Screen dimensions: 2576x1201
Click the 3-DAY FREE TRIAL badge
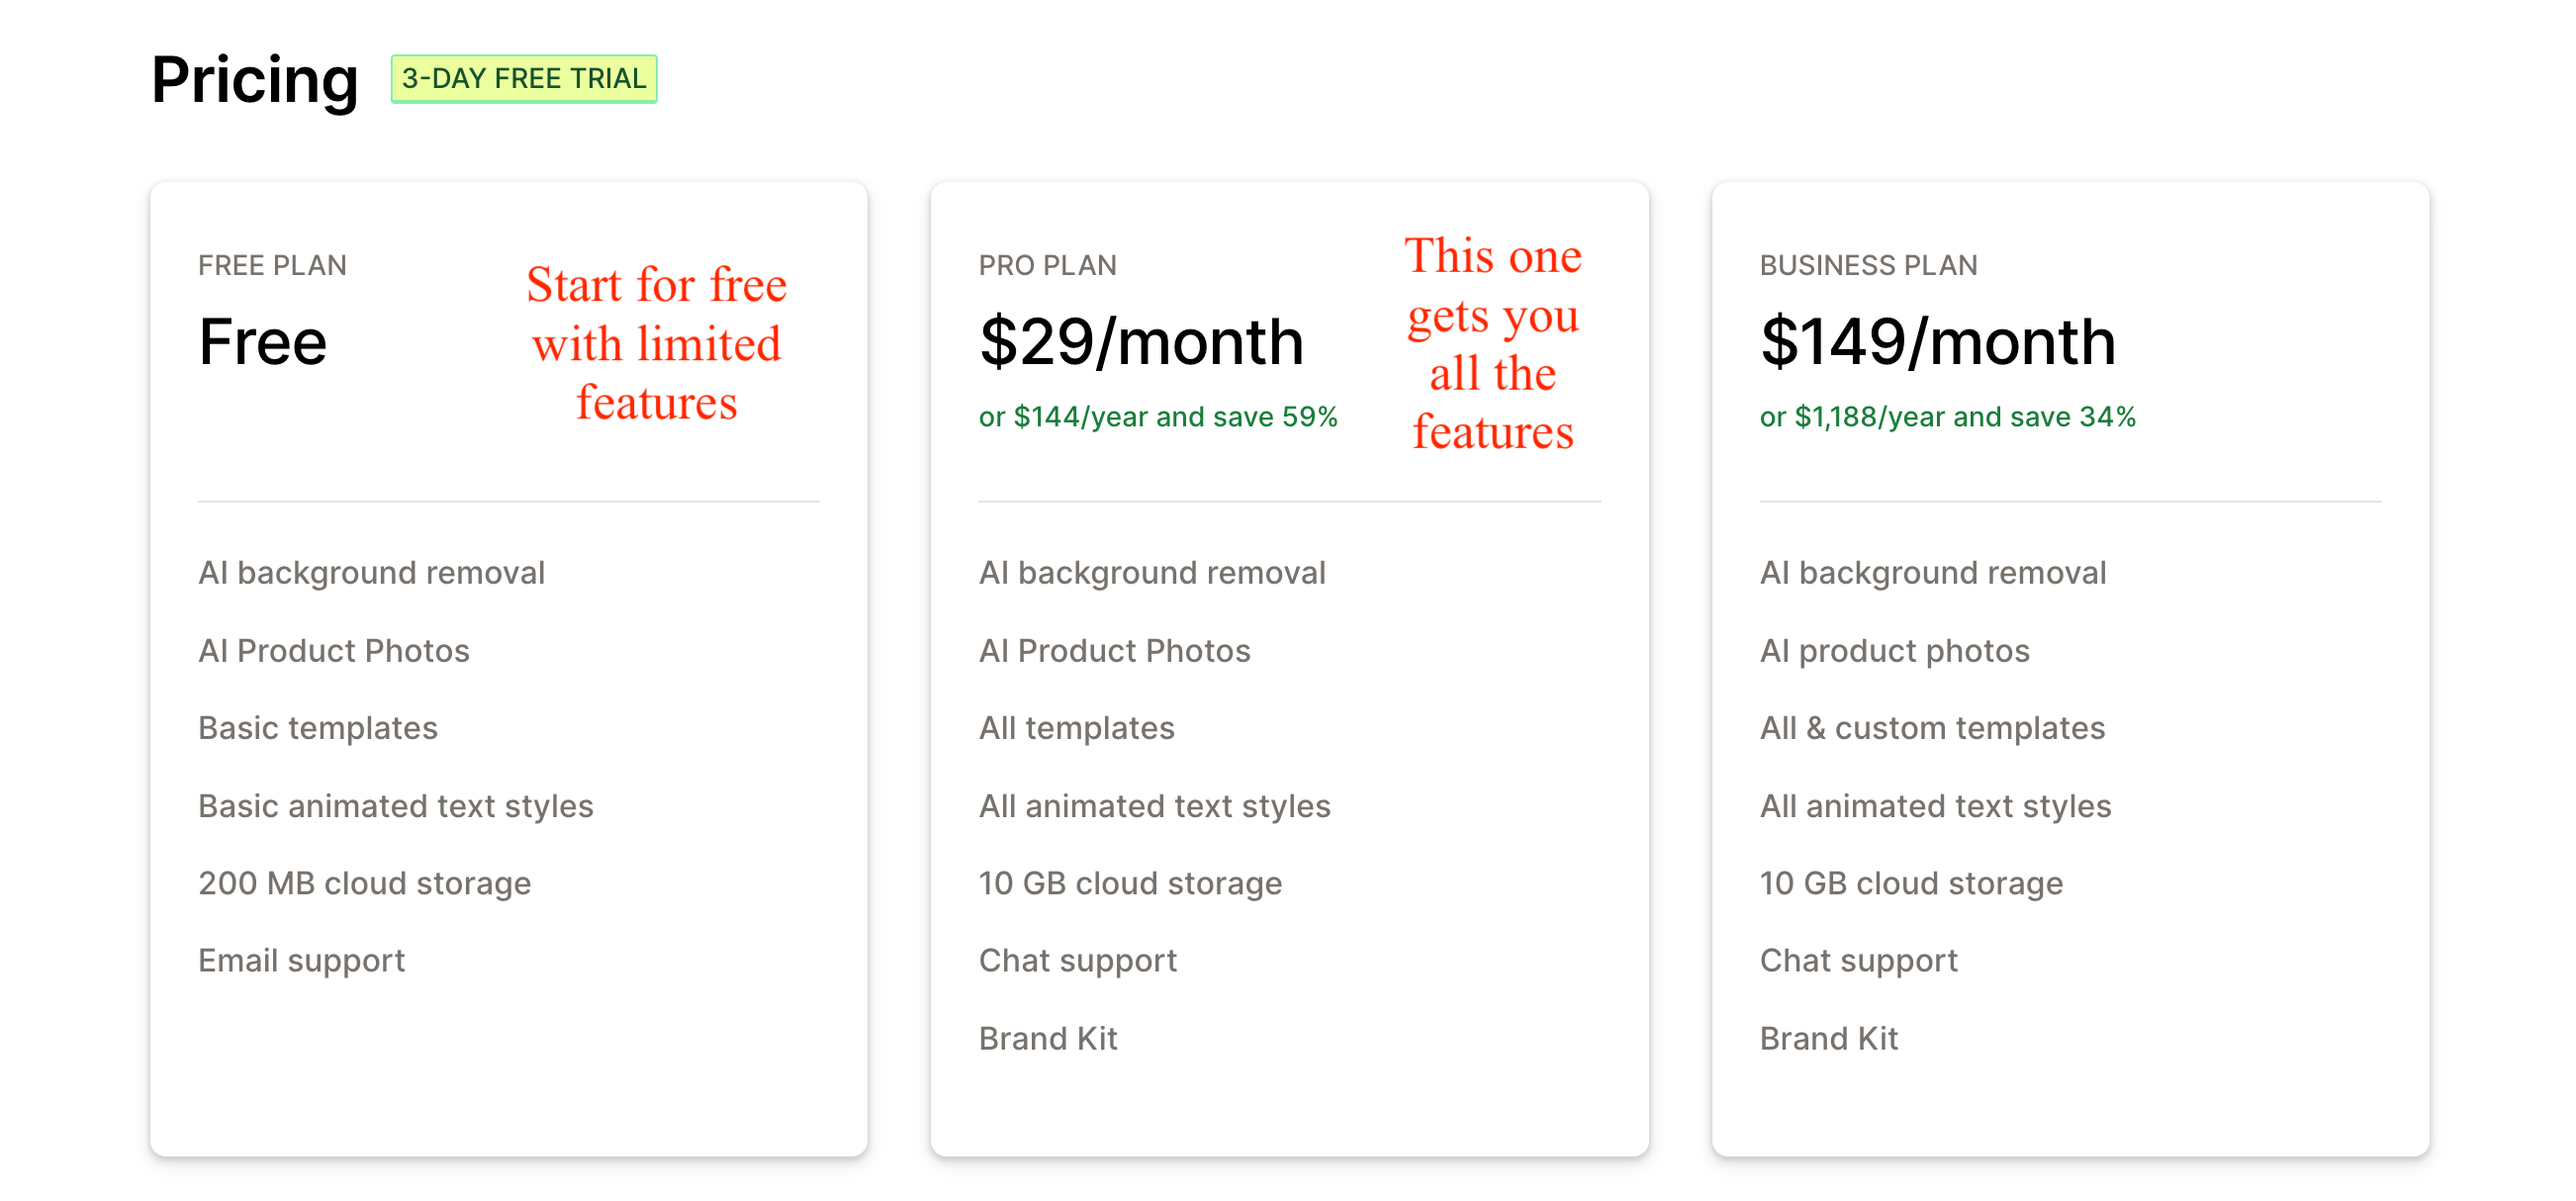click(x=523, y=79)
